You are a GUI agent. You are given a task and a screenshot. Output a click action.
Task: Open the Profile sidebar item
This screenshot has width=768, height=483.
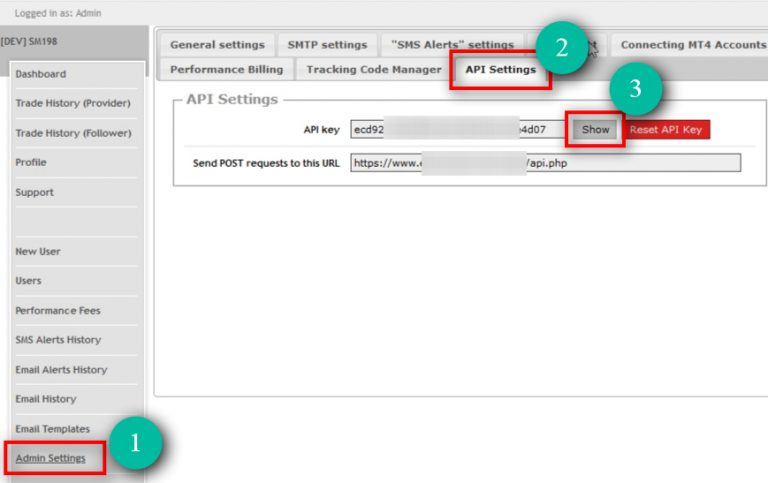(x=31, y=162)
